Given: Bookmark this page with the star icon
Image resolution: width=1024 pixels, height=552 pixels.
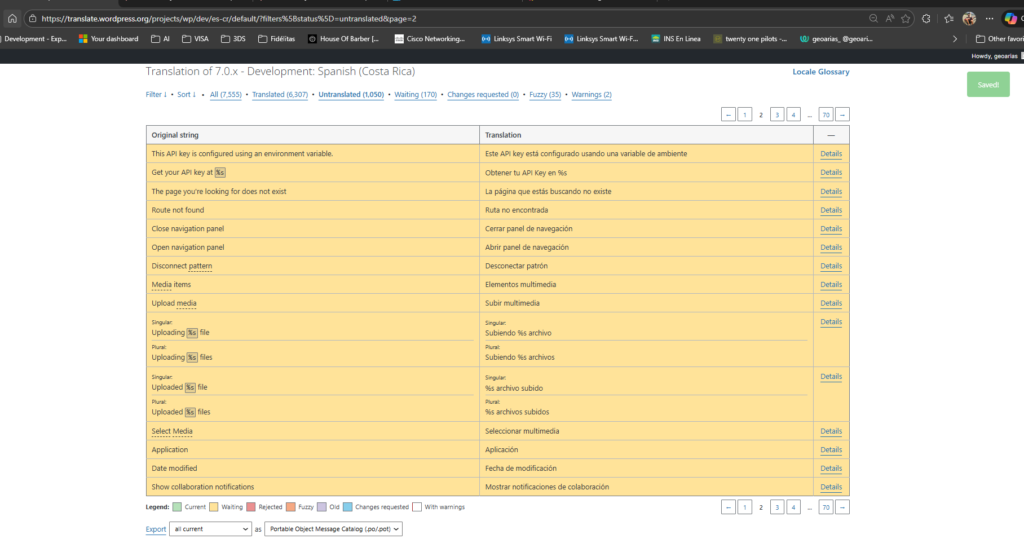Looking at the screenshot, I should (x=905, y=18).
